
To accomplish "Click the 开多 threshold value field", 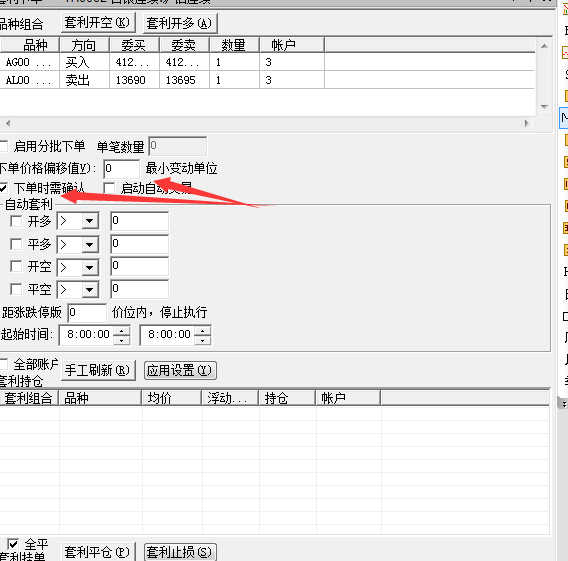I will (139, 221).
